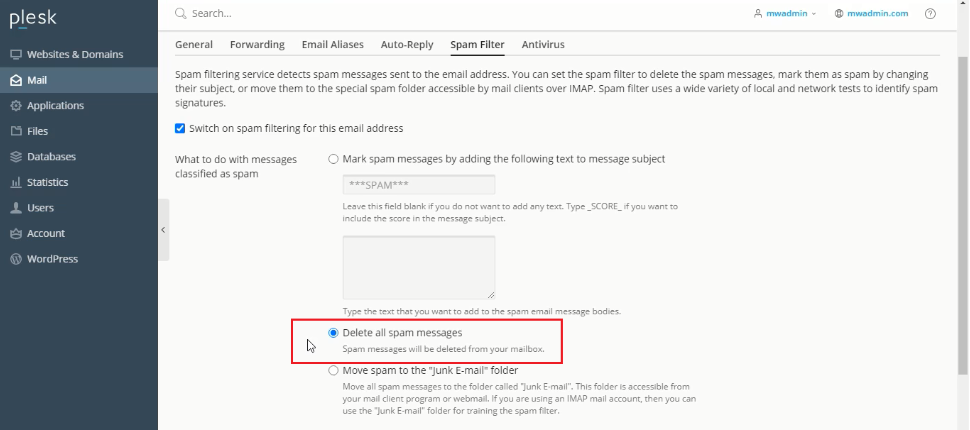970x430 pixels.
Task: Open Applications section in sidebar
Action: pyautogui.click(x=79, y=106)
